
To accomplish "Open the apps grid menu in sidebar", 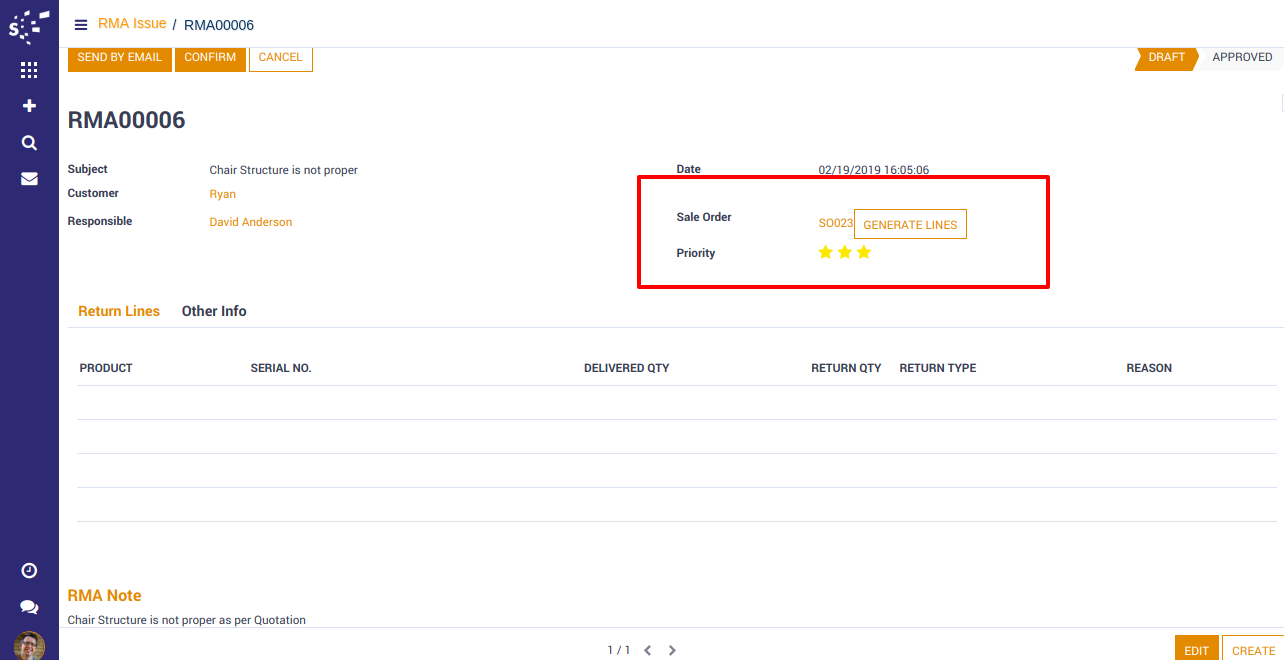I will (x=29, y=70).
